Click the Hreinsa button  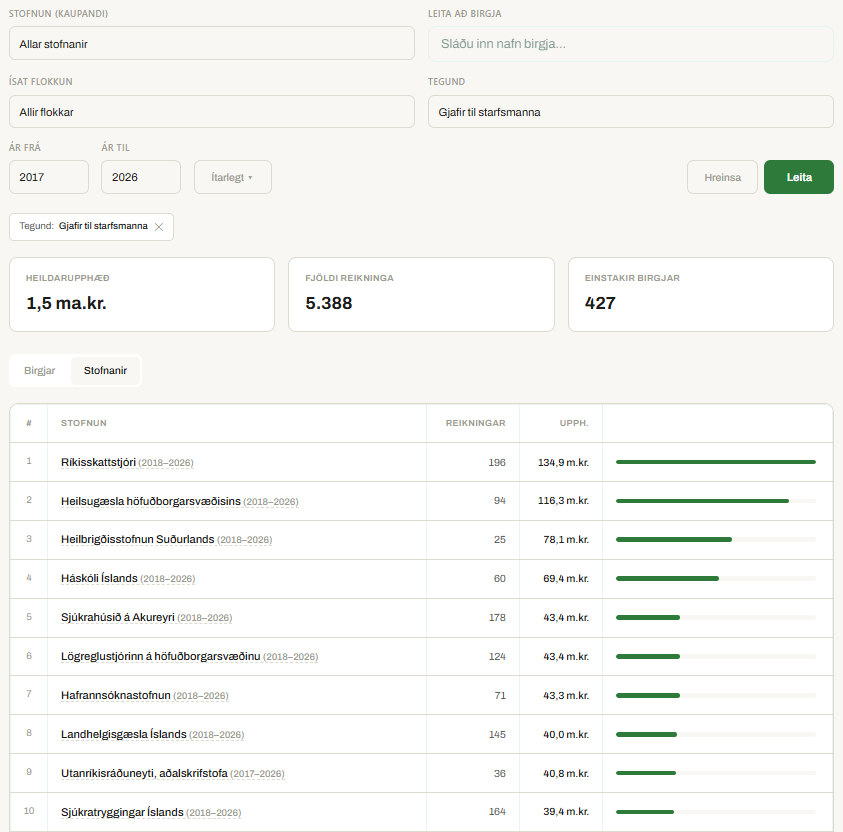[722, 177]
